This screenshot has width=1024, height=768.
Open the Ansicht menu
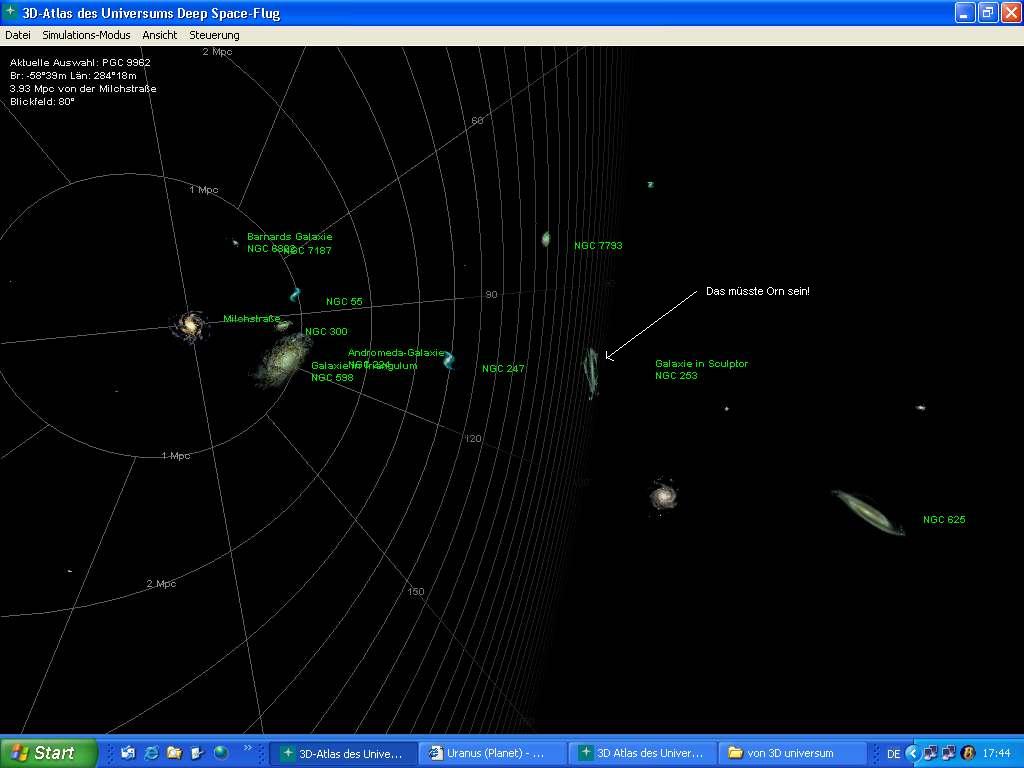160,35
